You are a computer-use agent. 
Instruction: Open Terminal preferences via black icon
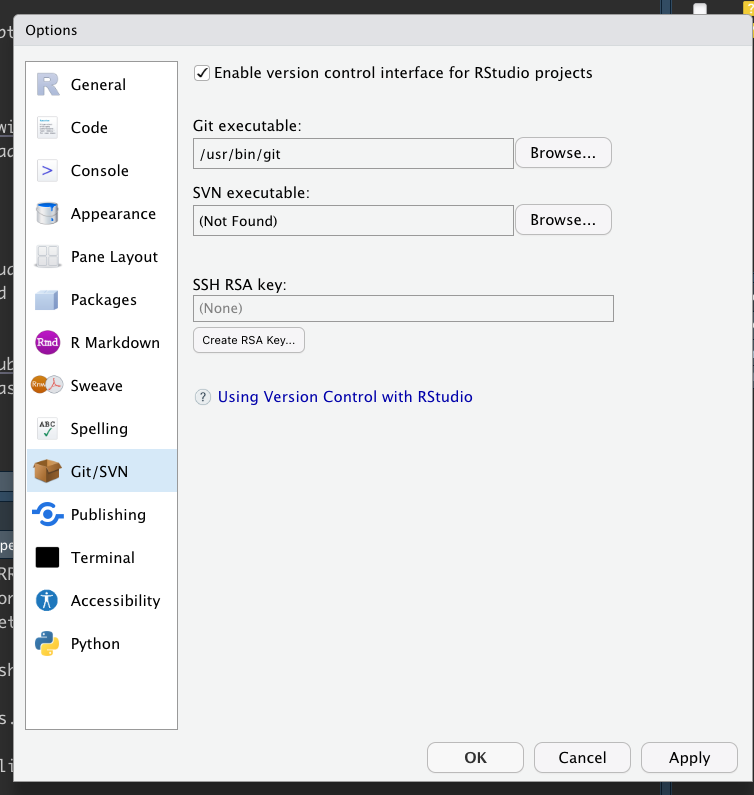(47, 558)
